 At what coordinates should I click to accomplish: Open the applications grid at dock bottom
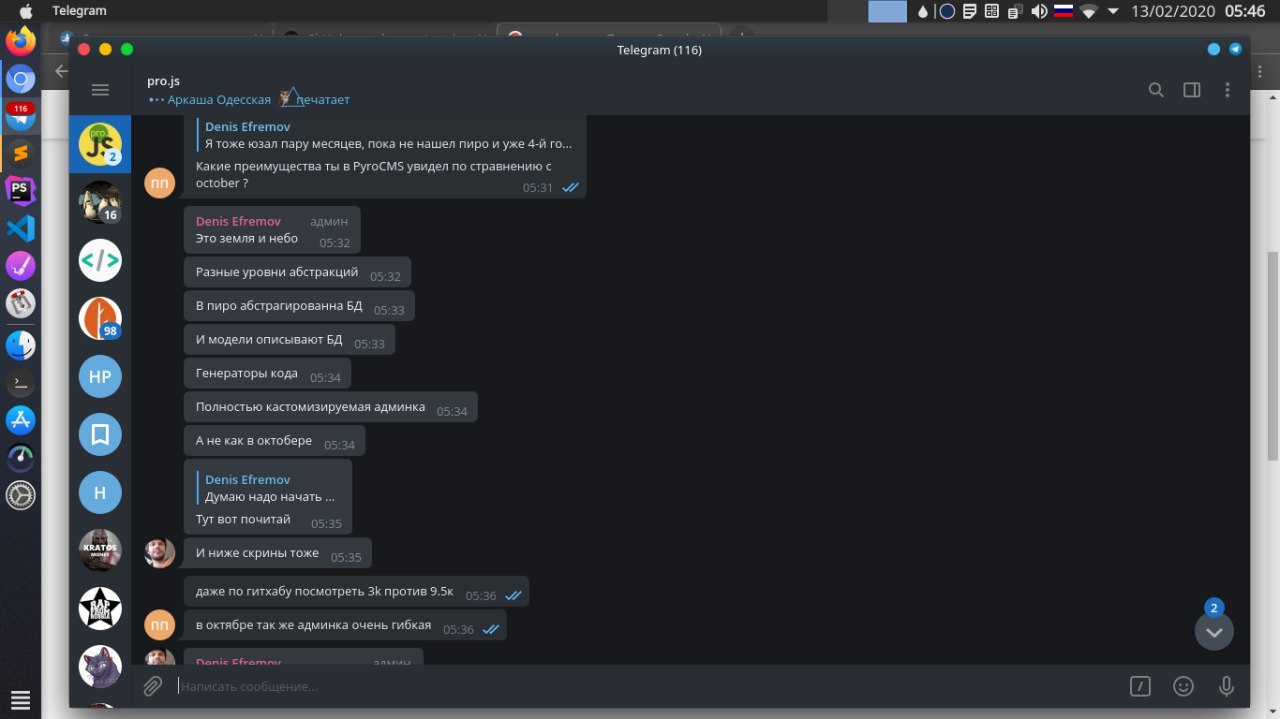point(20,700)
